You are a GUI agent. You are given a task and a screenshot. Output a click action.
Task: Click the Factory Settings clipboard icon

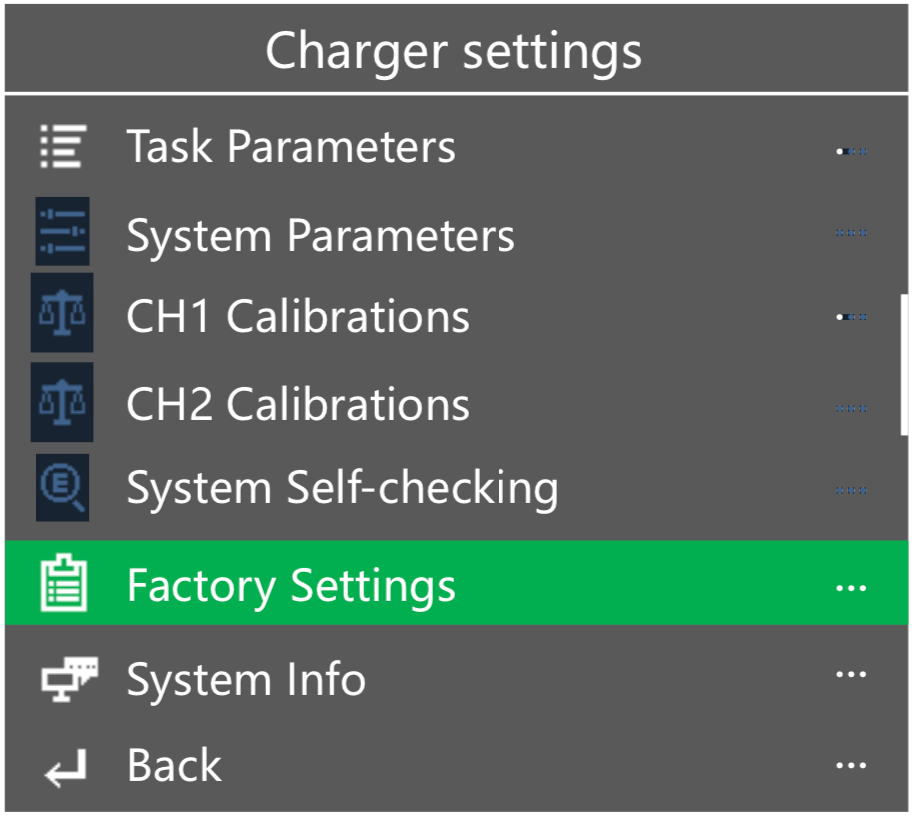point(63,585)
